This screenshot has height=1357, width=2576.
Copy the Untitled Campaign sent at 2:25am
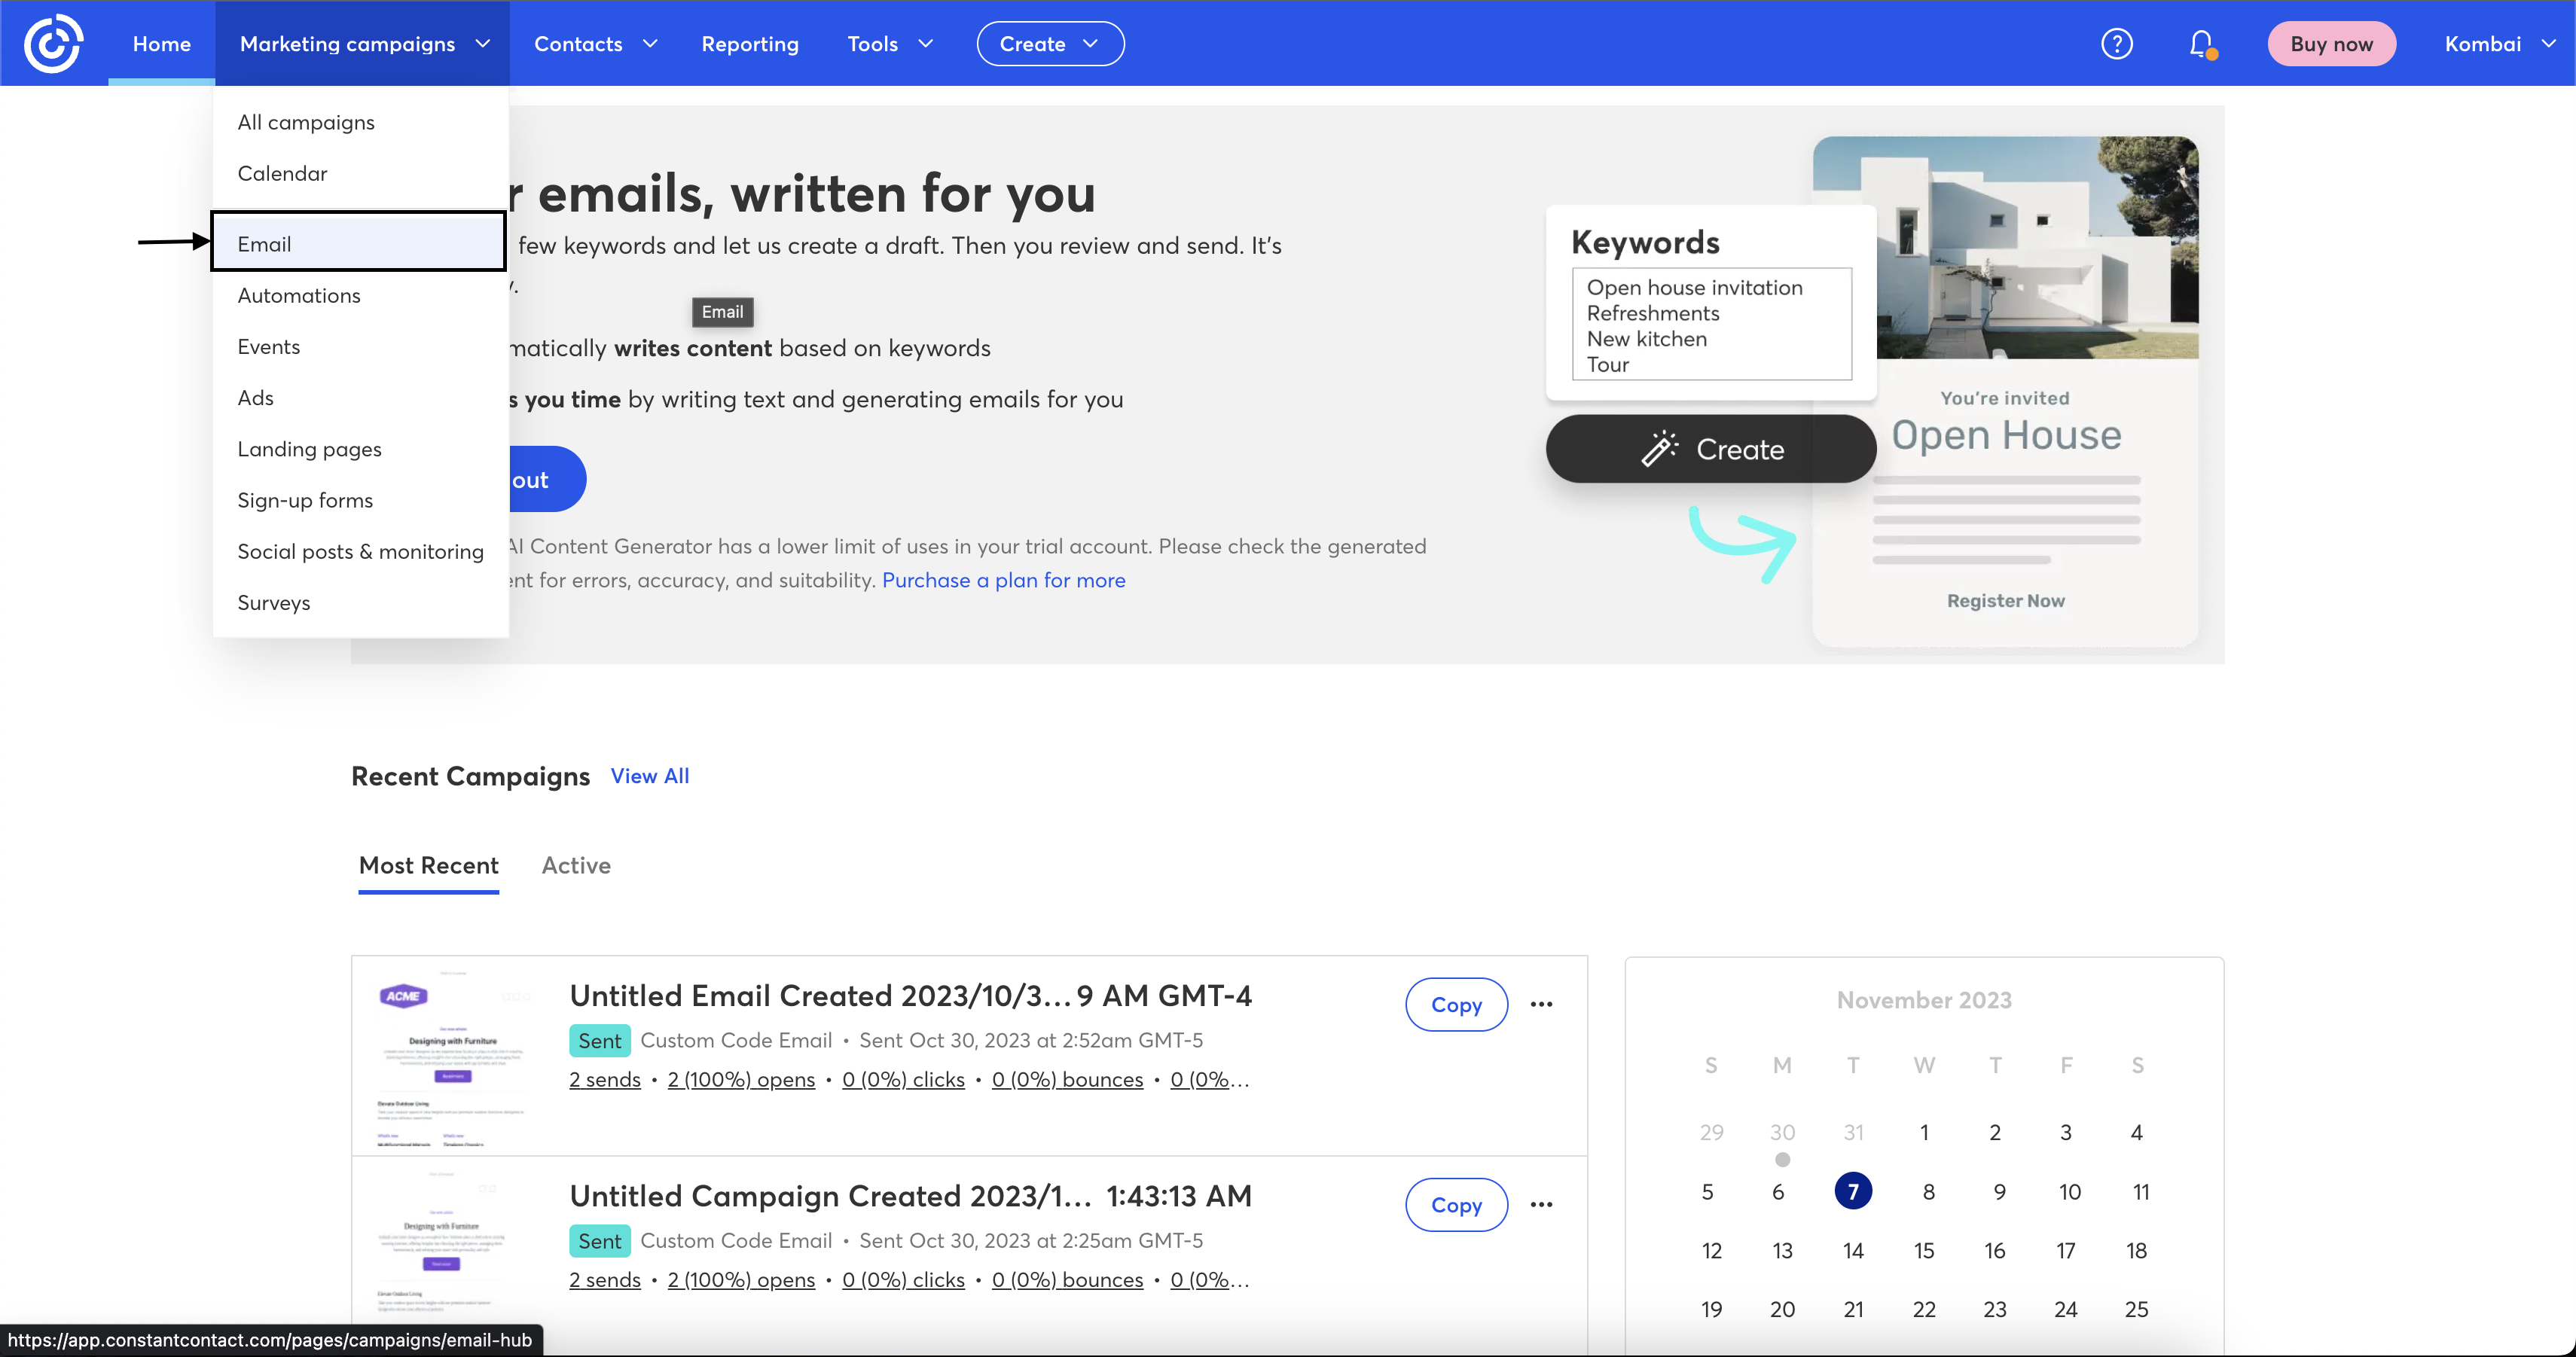[1456, 1204]
